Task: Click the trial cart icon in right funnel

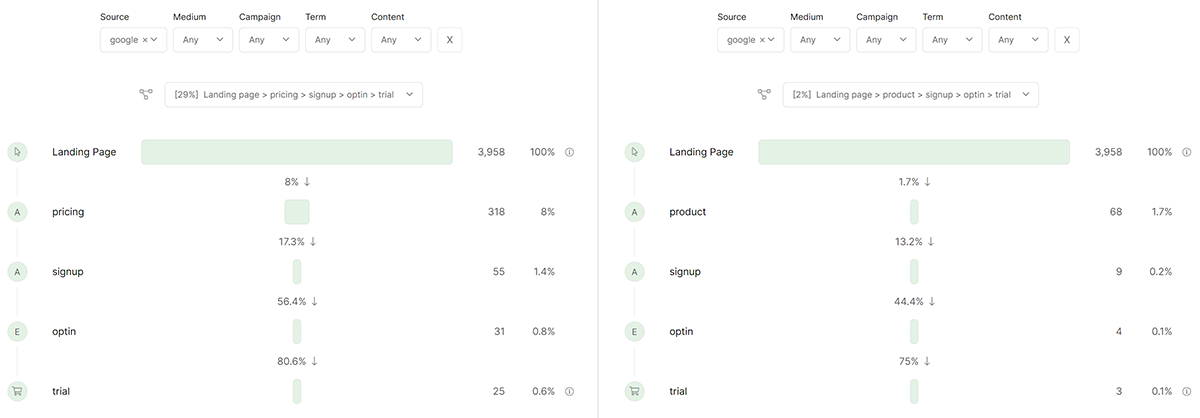Action: click(635, 391)
